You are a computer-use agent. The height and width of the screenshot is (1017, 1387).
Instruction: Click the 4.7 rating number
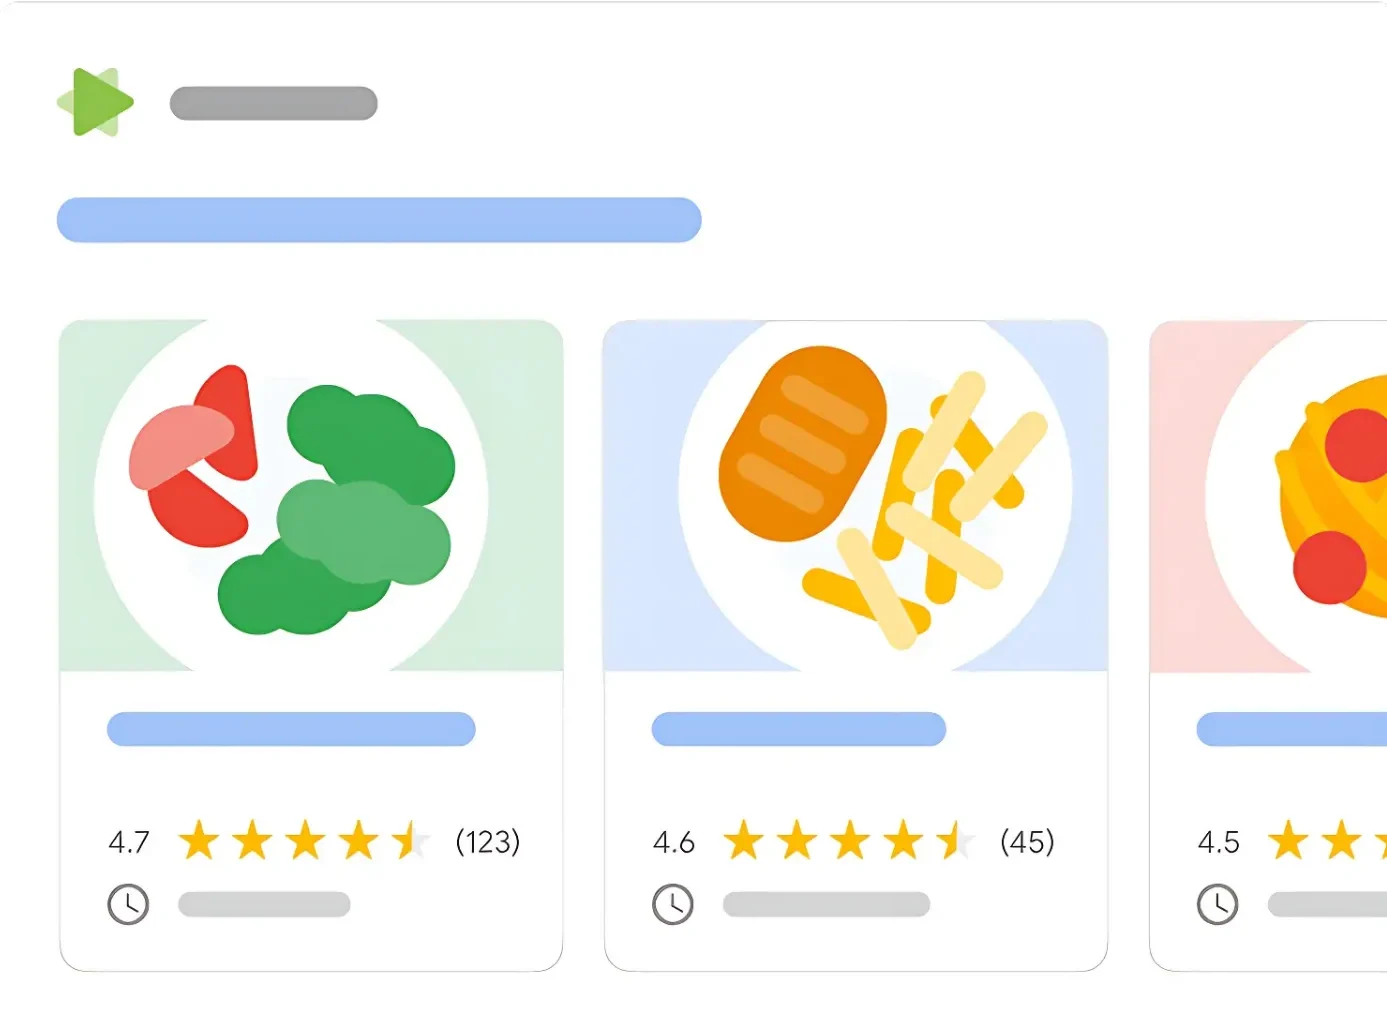(x=129, y=842)
